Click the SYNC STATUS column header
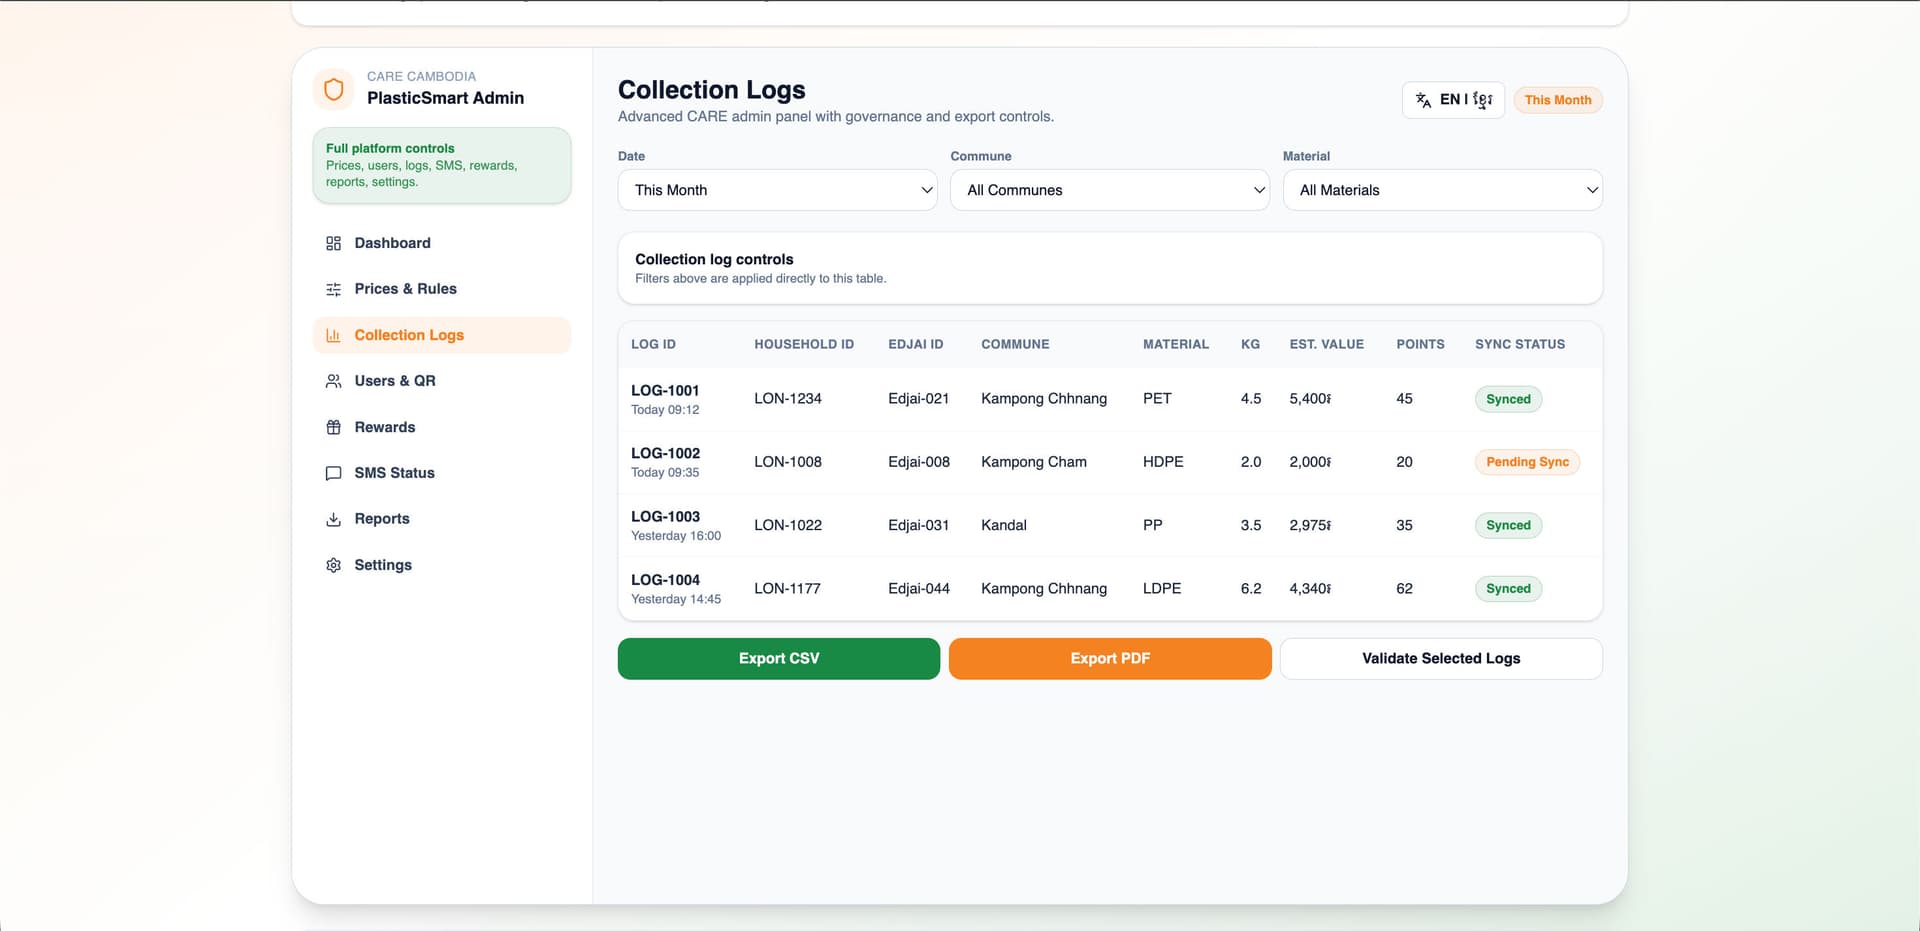The height and width of the screenshot is (931, 1920). tap(1520, 344)
